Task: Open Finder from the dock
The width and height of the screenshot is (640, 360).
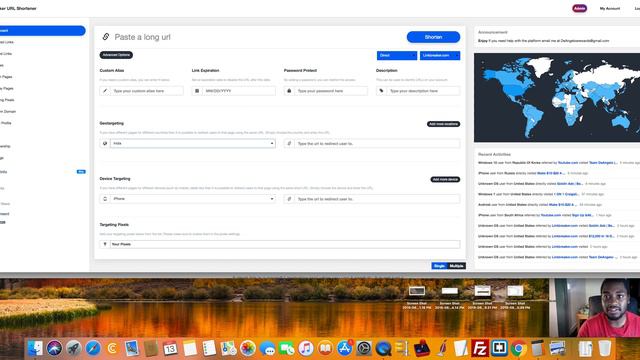Action: 35,348
